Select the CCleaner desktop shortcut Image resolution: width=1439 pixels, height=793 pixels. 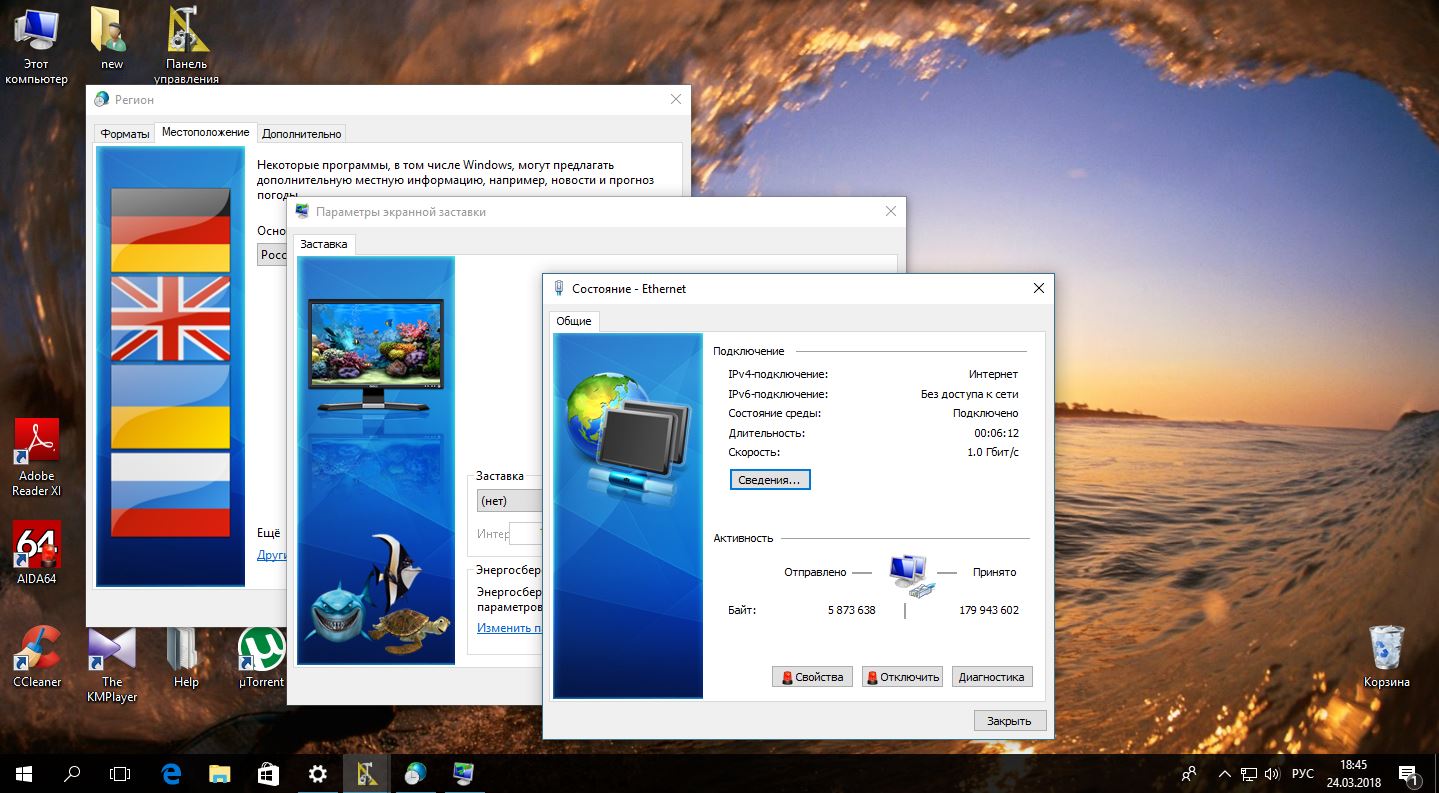pos(36,656)
